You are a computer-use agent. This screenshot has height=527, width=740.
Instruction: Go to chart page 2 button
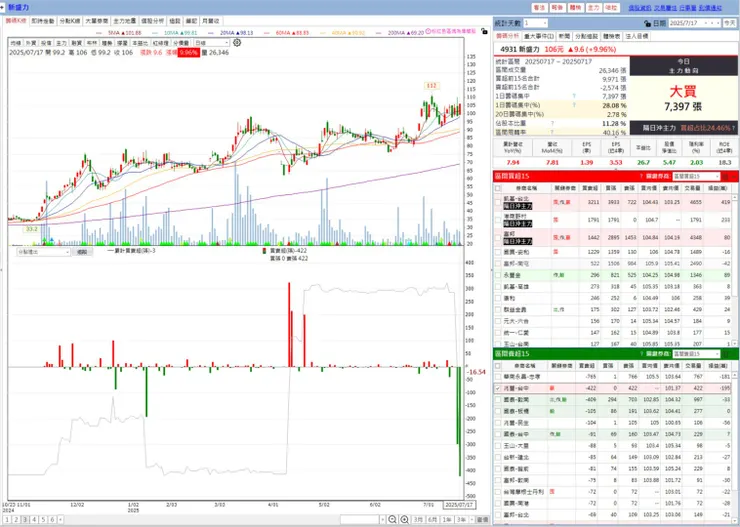coord(16,519)
